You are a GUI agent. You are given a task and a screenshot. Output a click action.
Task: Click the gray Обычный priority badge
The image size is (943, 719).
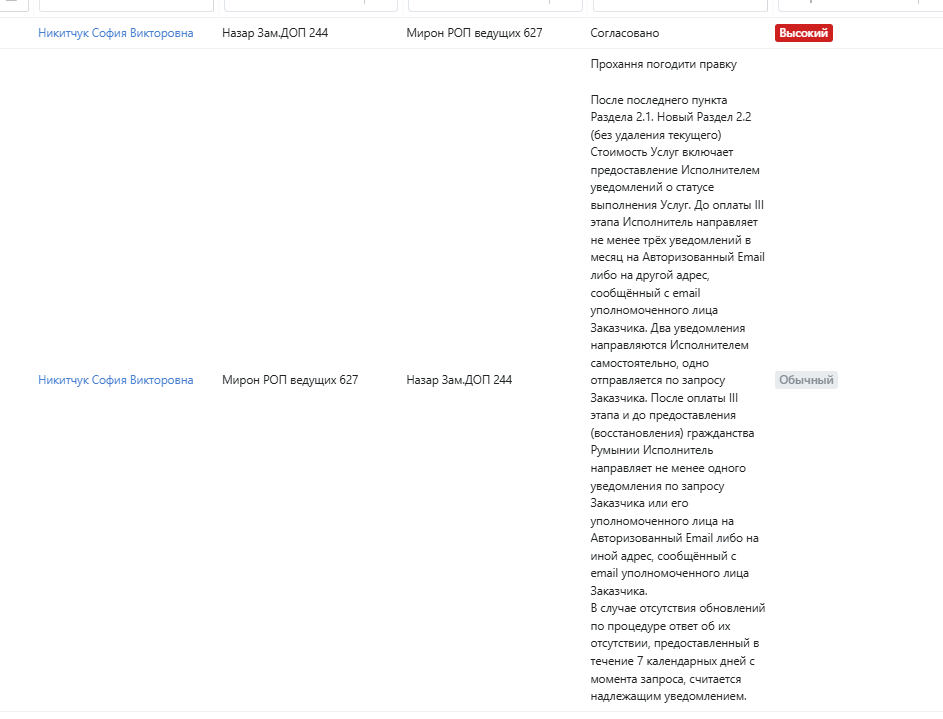(806, 380)
